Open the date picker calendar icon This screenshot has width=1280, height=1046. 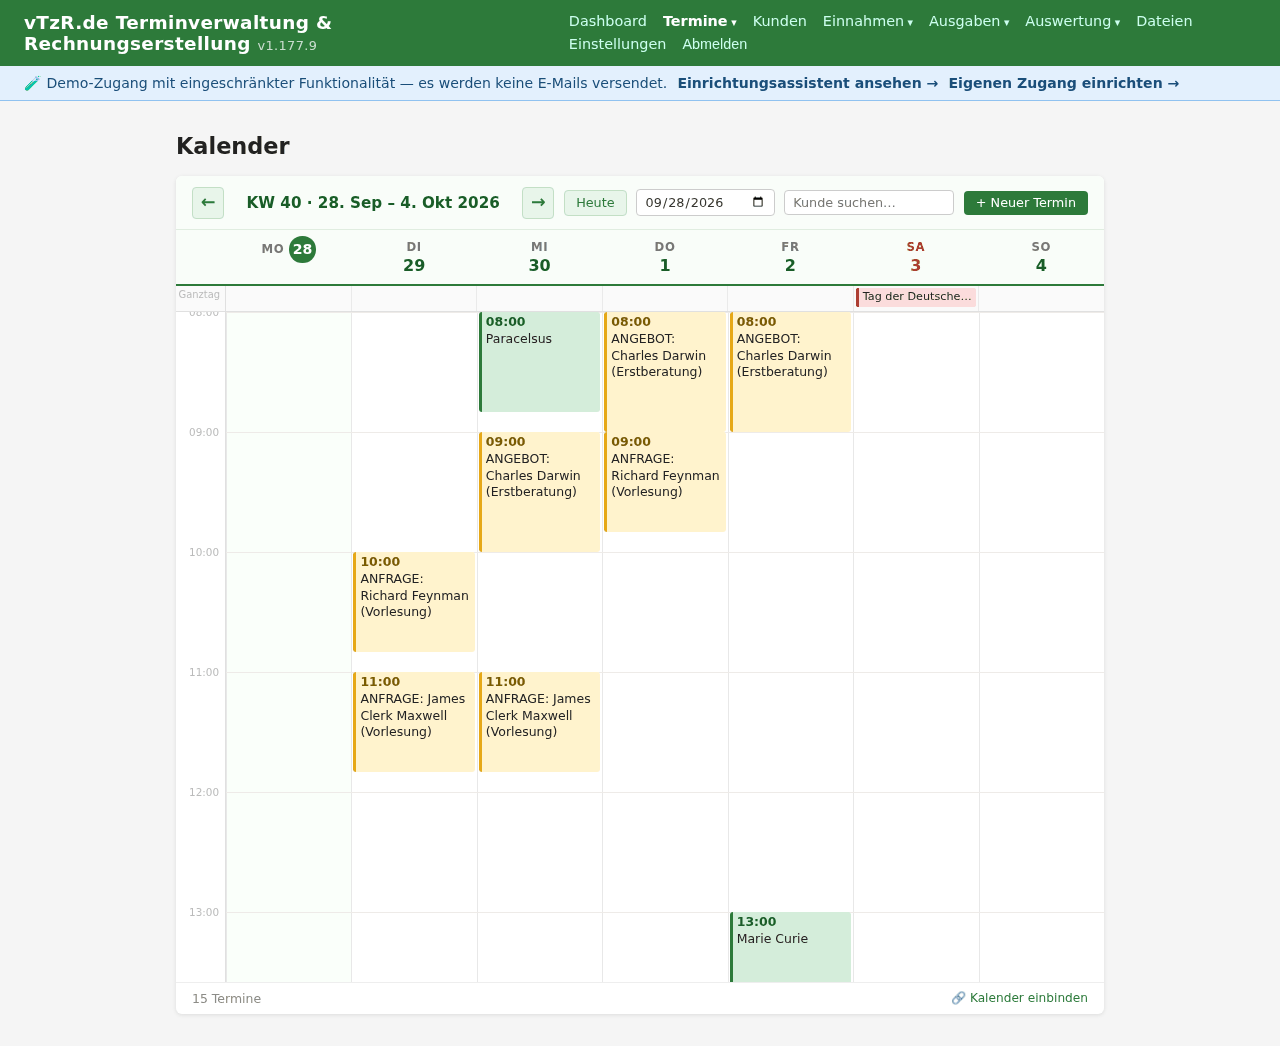[x=758, y=202]
